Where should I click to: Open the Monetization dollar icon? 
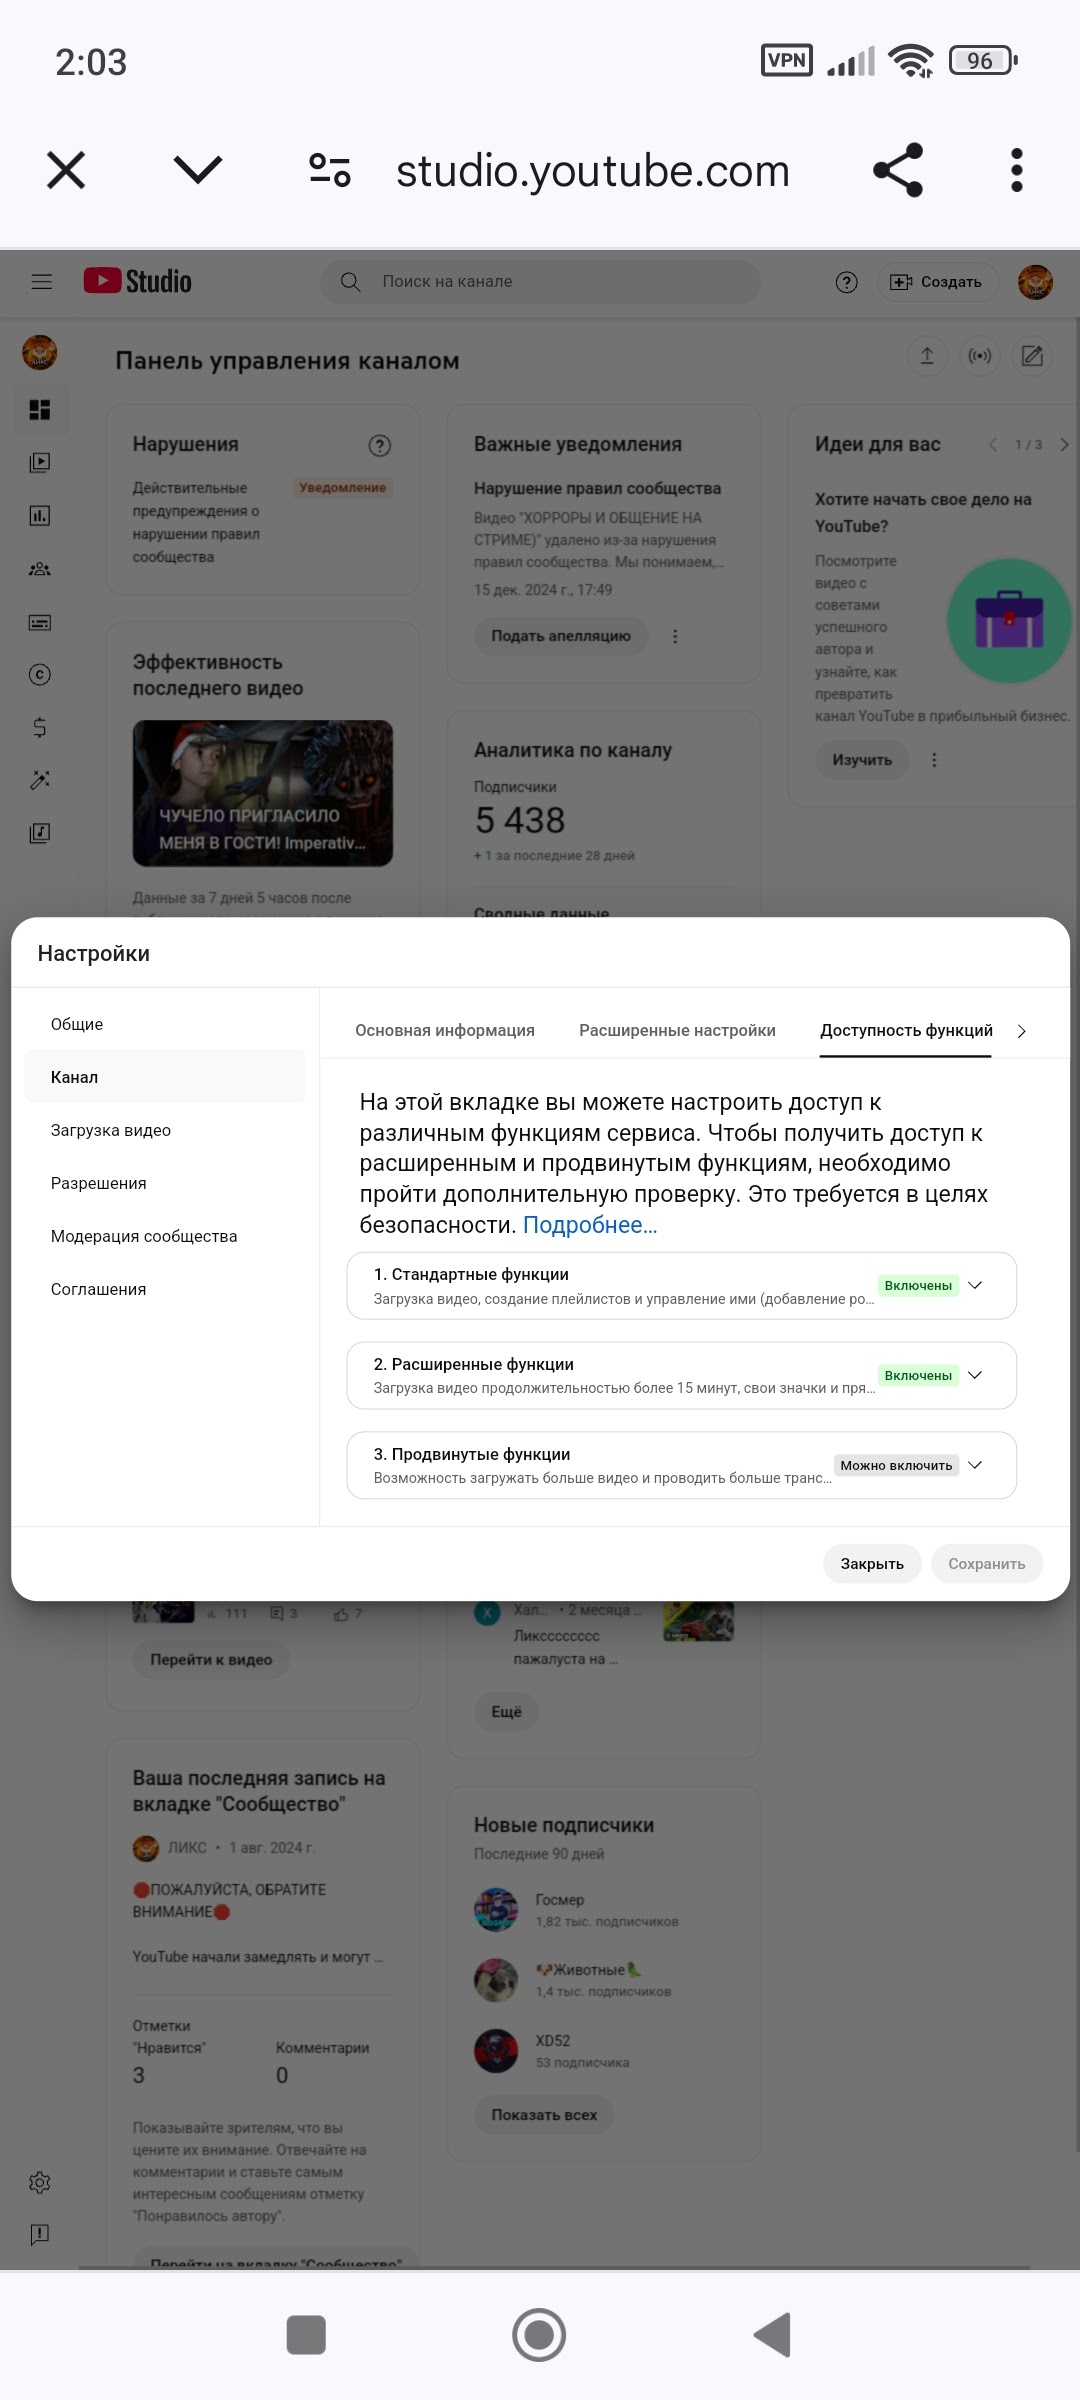[x=40, y=727]
